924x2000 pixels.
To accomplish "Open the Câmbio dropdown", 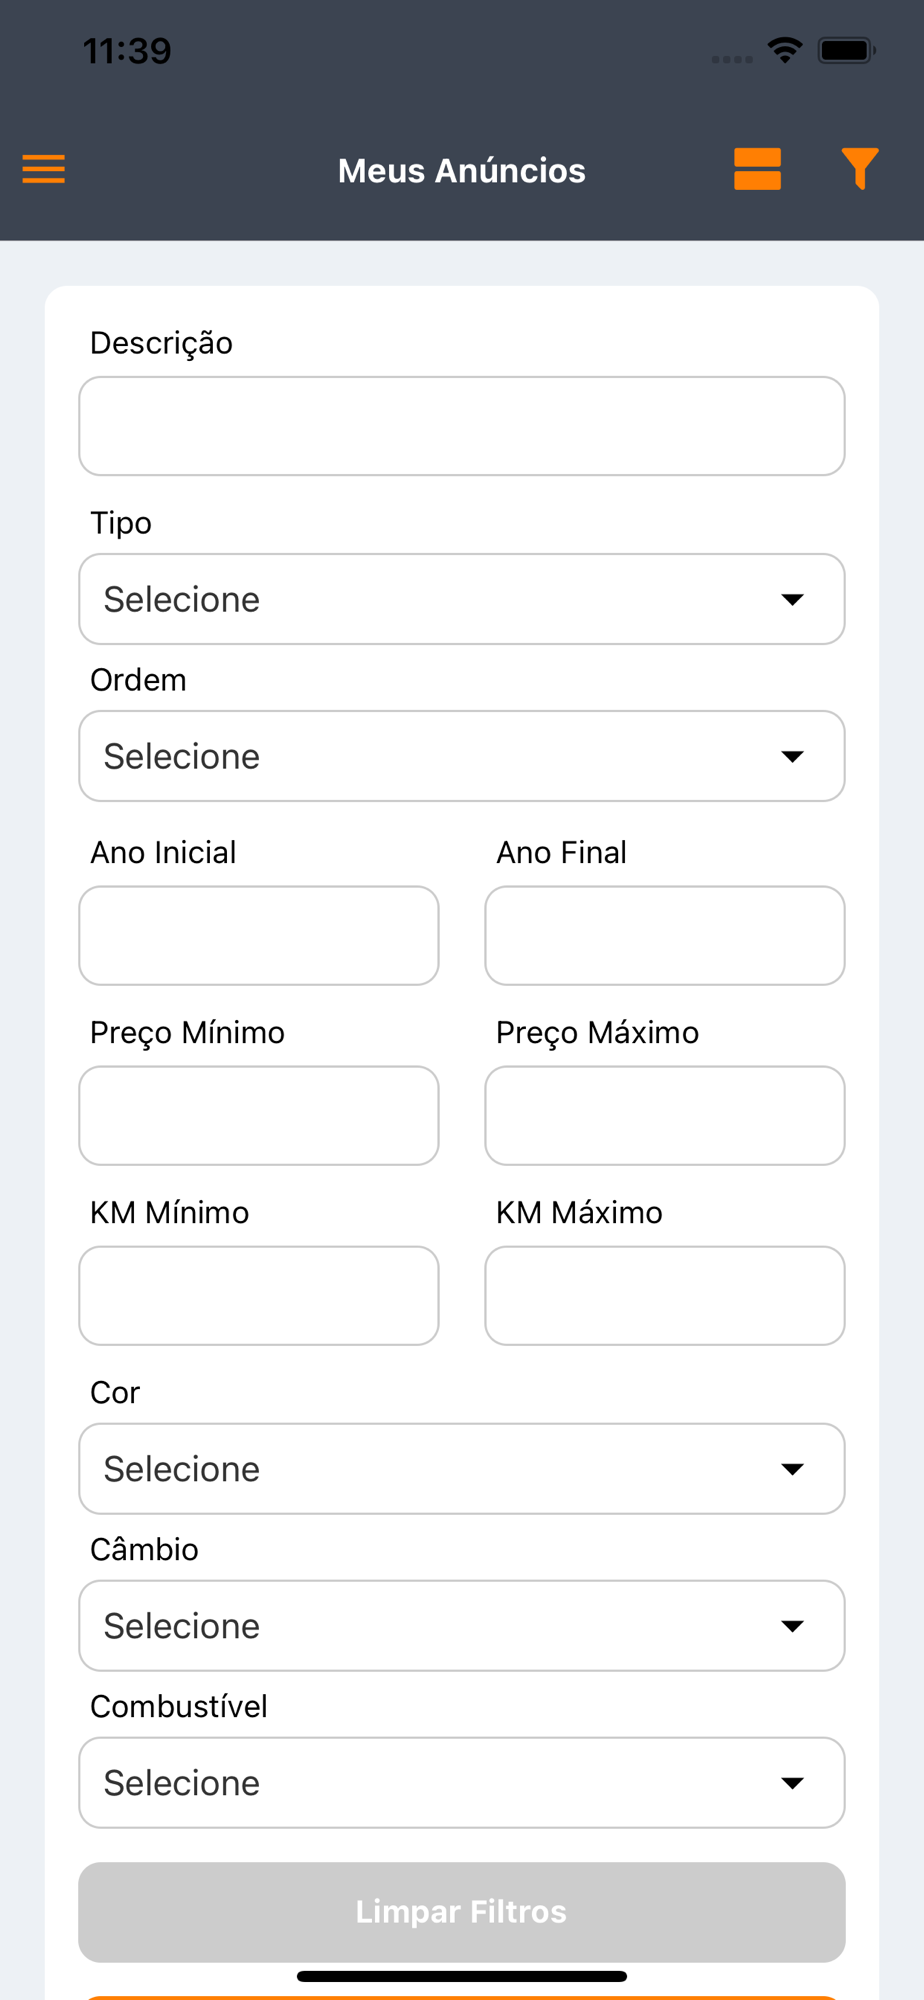I will tap(462, 1626).
